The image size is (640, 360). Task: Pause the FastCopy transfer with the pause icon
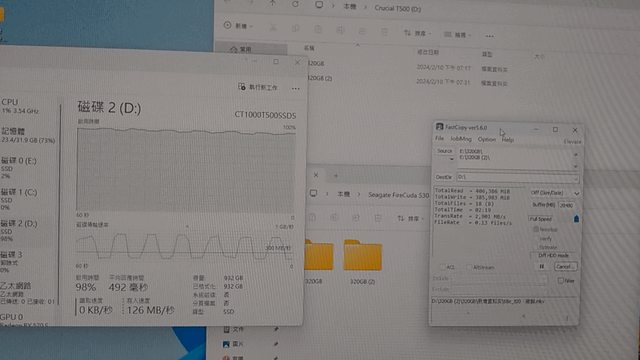(x=542, y=267)
